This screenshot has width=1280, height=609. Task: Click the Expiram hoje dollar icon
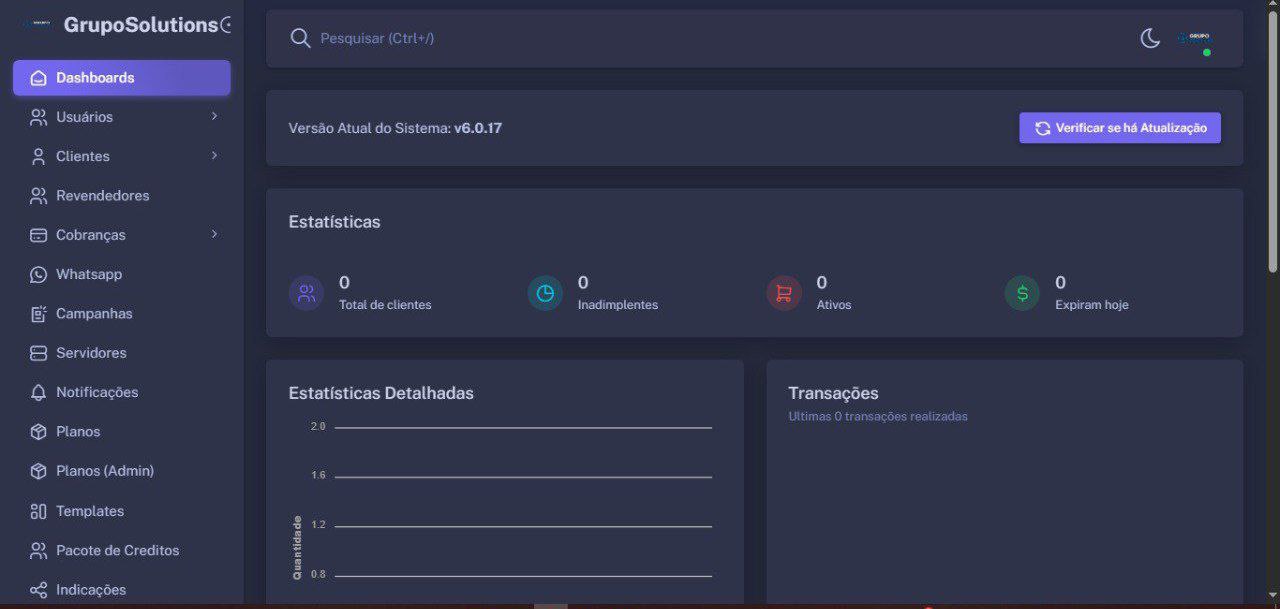[1022, 293]
